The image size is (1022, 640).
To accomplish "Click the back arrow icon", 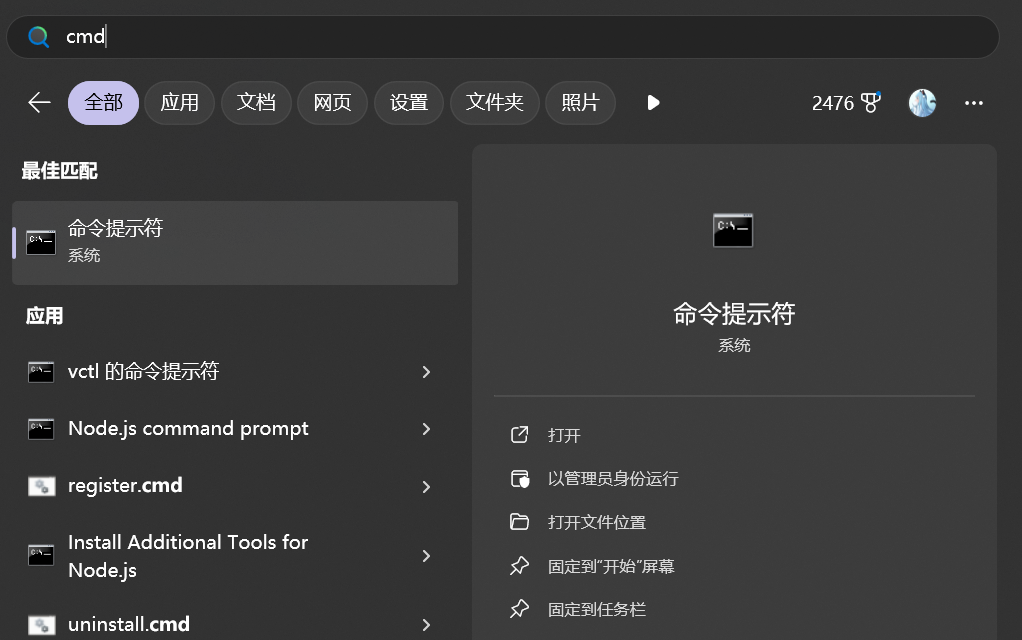I will [x=39, y=103].
